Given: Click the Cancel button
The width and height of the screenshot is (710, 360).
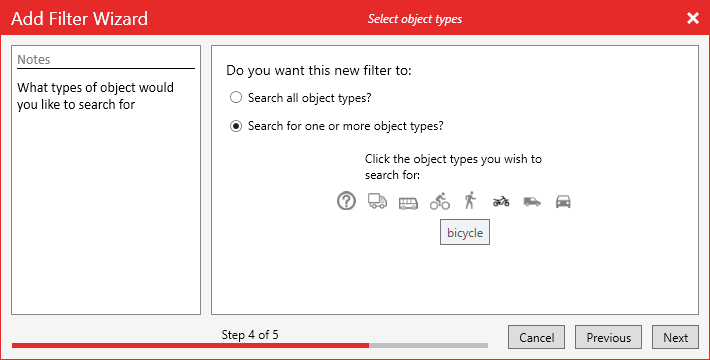Looking at the screenshot, I should point(537,337).
